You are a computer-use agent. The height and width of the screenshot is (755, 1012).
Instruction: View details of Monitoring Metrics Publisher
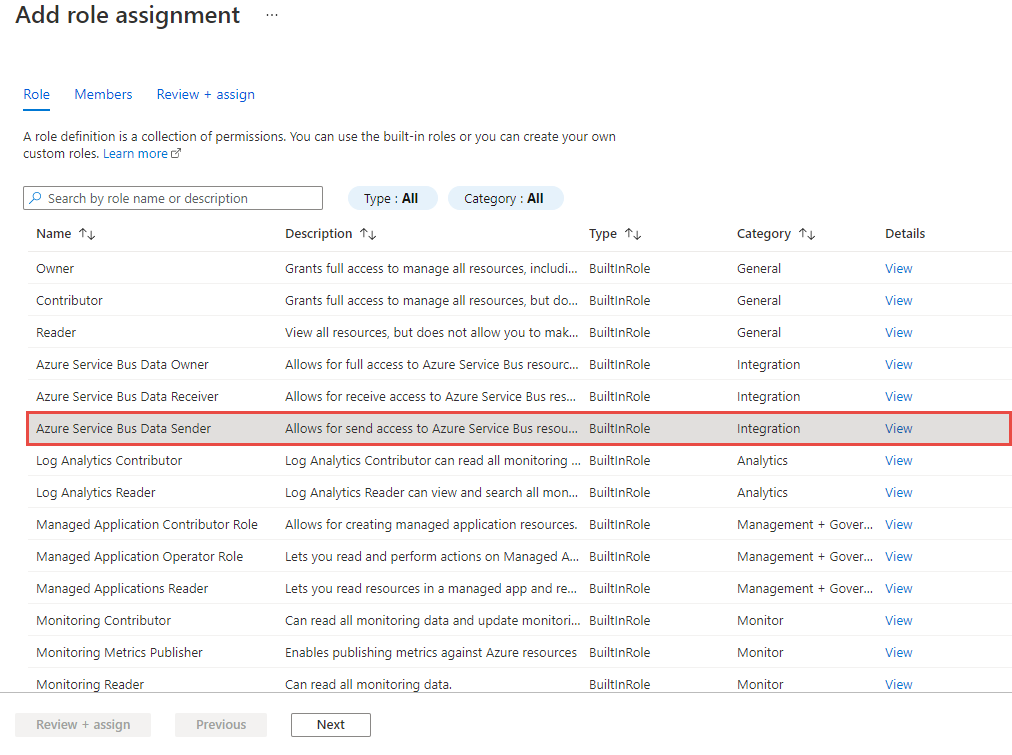[x=898, y=652]
